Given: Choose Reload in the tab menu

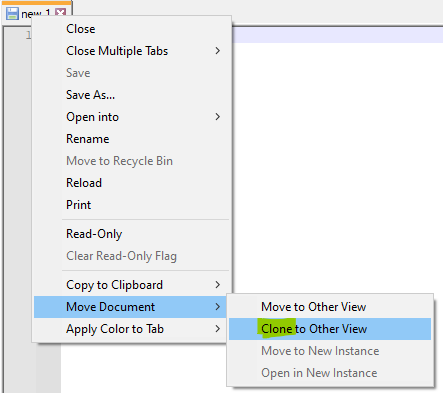Looking at the screenshot, I should pos(132,183).
